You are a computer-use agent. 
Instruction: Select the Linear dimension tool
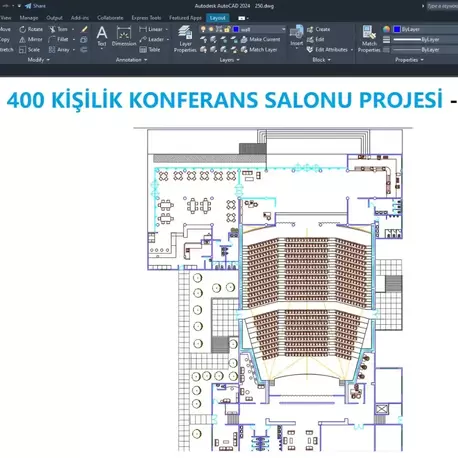(151, 29)
